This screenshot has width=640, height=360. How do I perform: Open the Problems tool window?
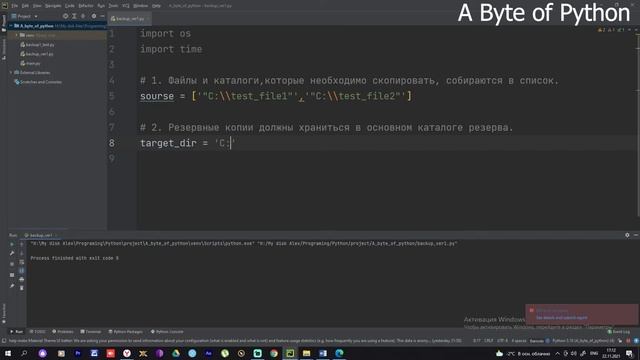63,332
